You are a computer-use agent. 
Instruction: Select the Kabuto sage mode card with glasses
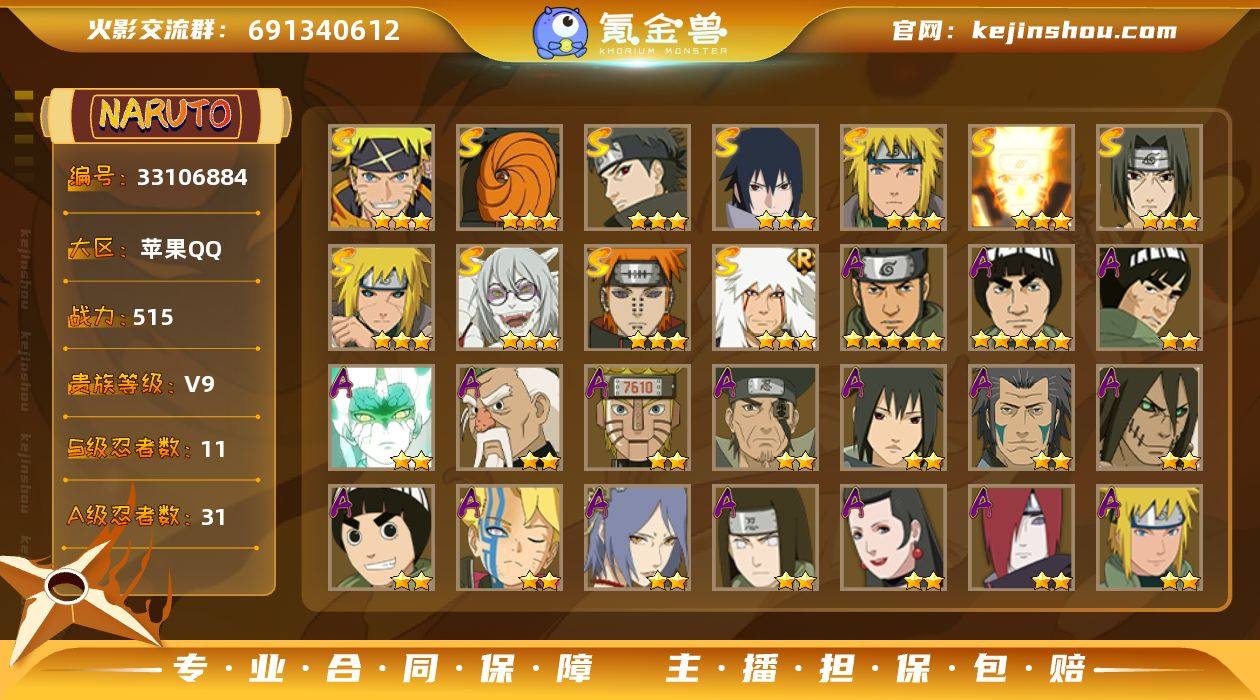pos(510,298)
